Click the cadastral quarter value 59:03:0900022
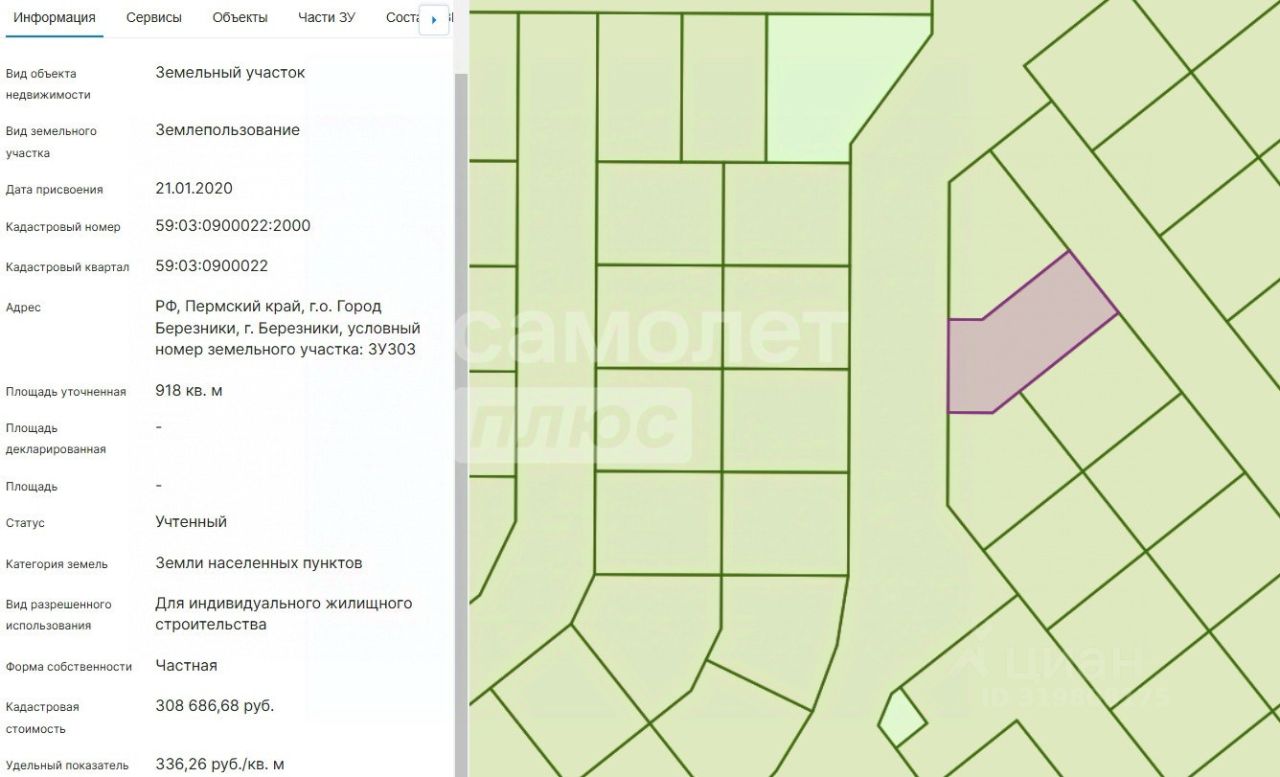Screen dimensions: 1280x777 [211, 266]
